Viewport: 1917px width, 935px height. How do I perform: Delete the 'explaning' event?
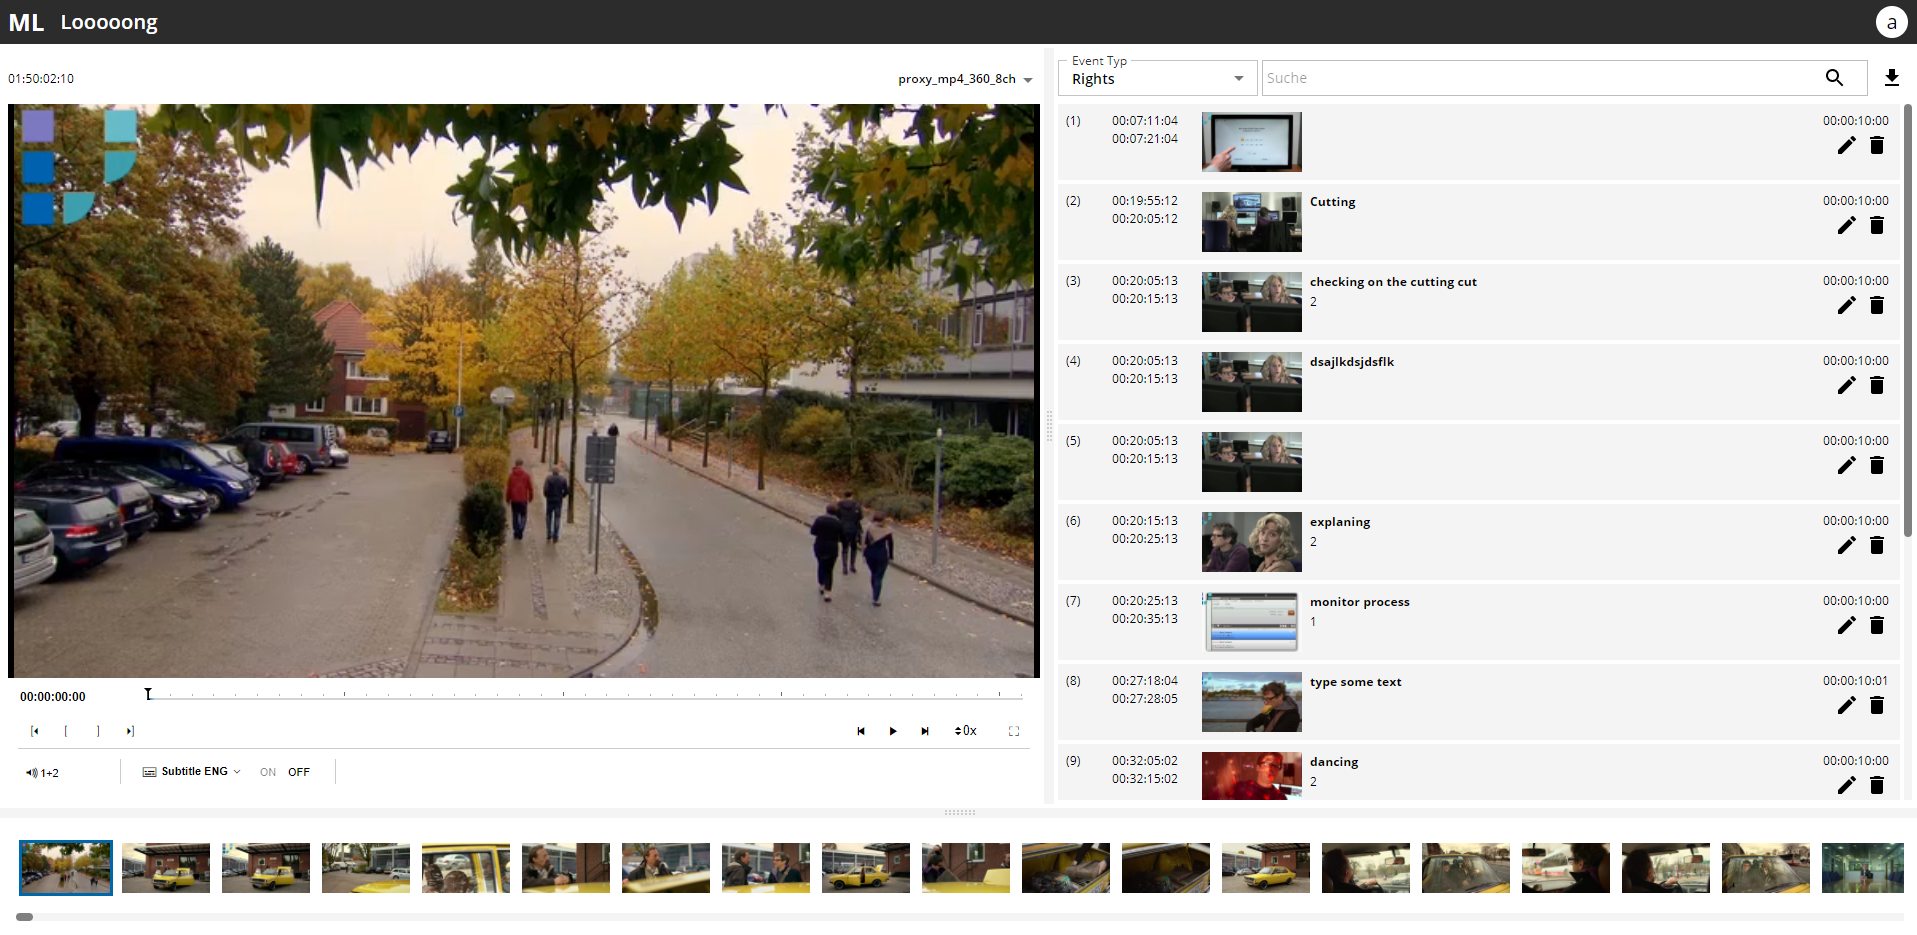pos(1877,545)
